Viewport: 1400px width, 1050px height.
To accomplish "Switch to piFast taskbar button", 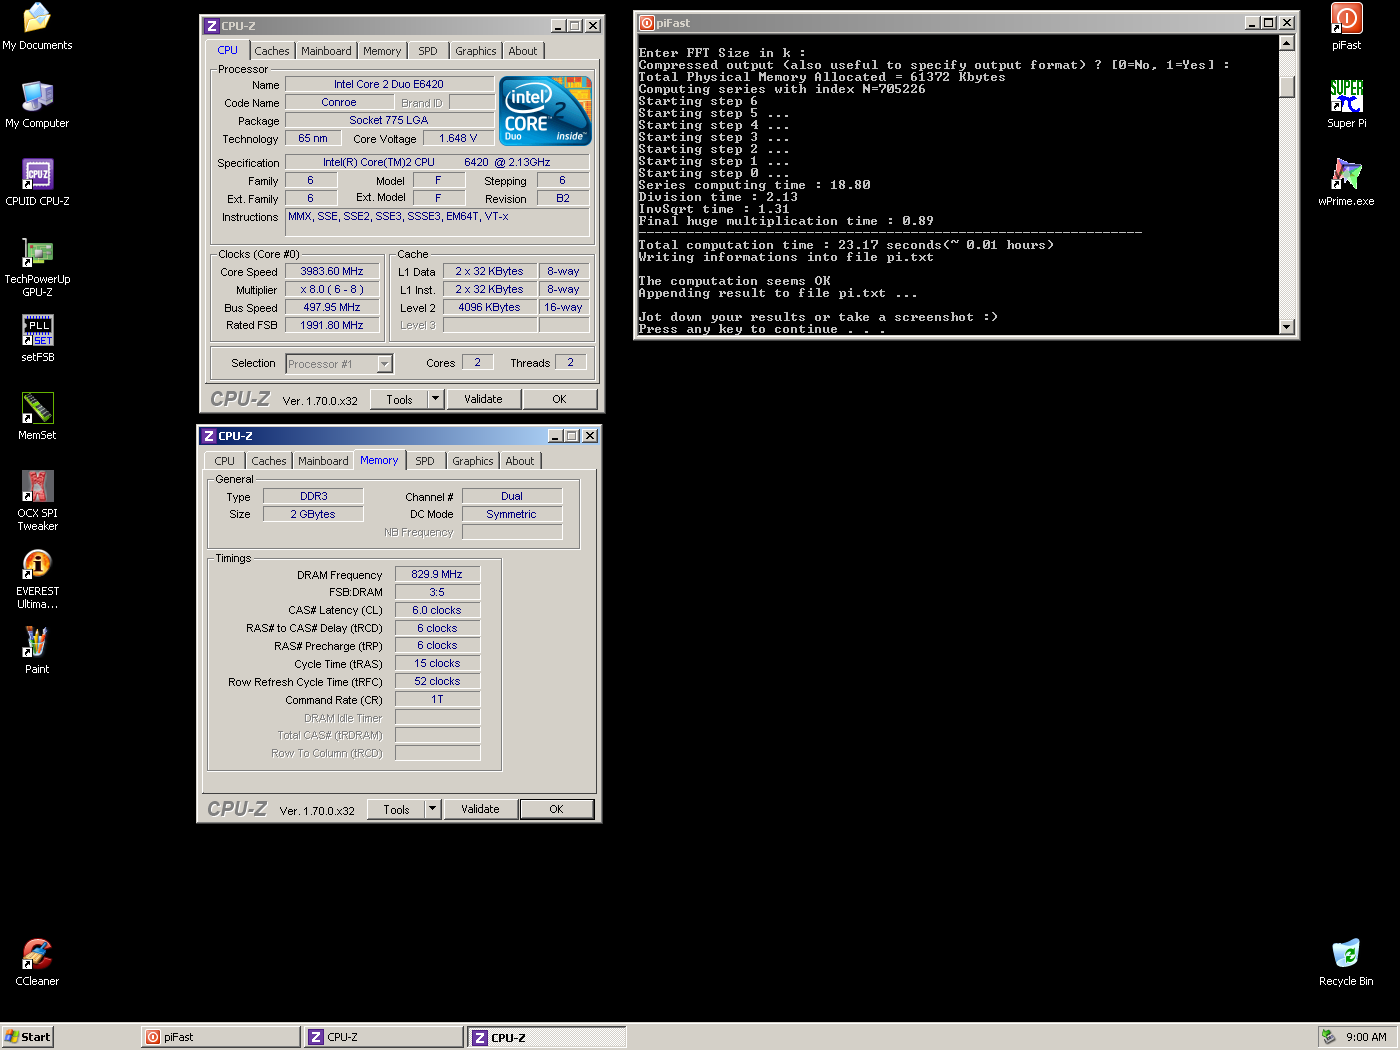I will pos(221,1037).
